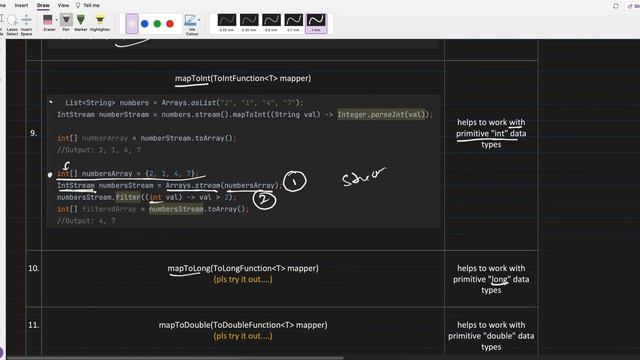Choose the 1 mm pen thickness

(316, 23)
